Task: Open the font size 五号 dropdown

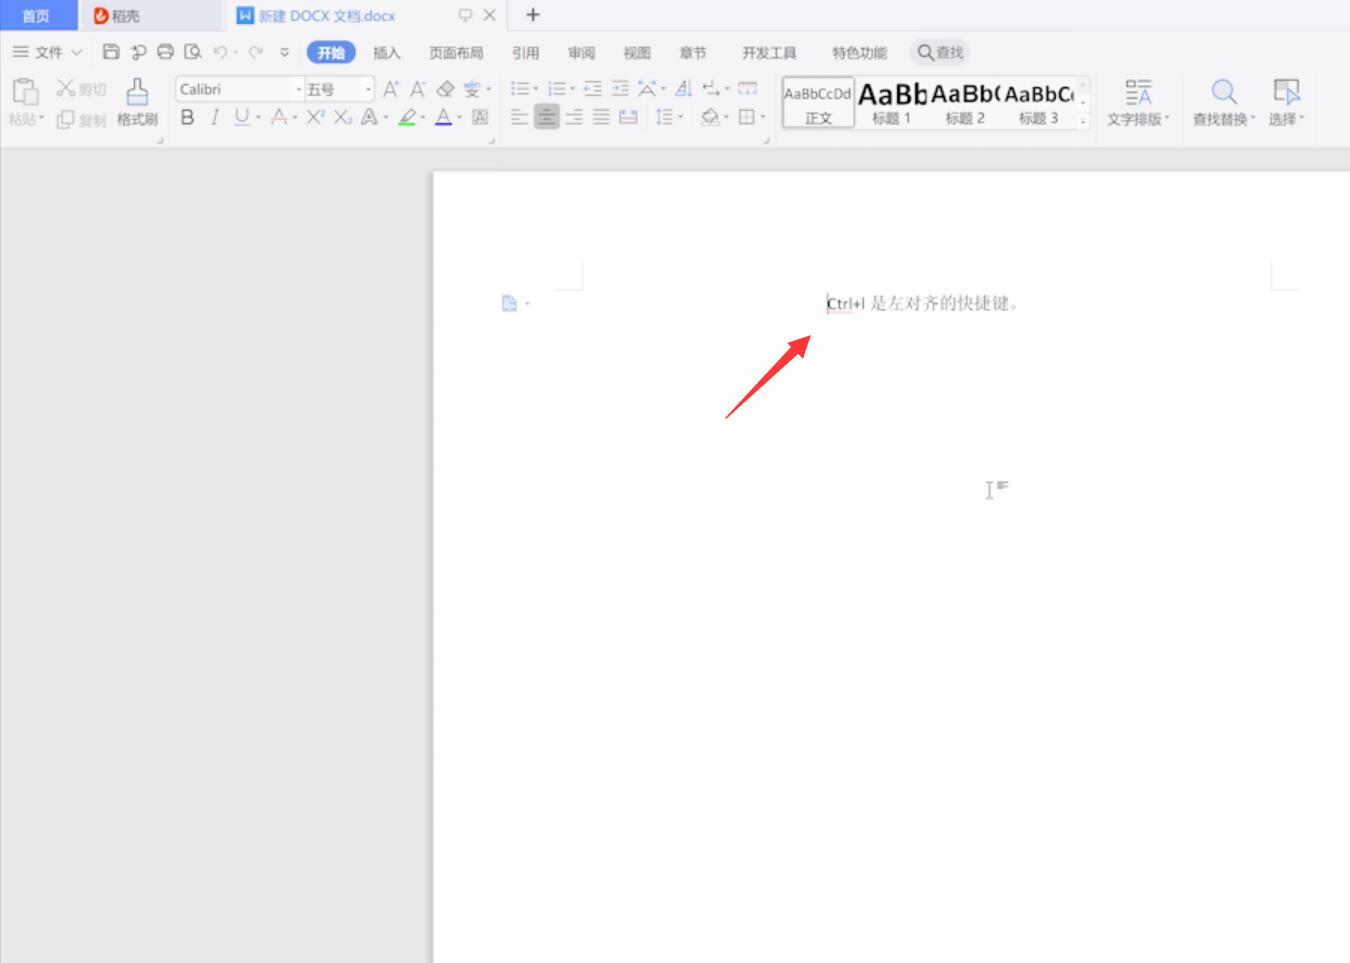Action: (x=369, y=90)
